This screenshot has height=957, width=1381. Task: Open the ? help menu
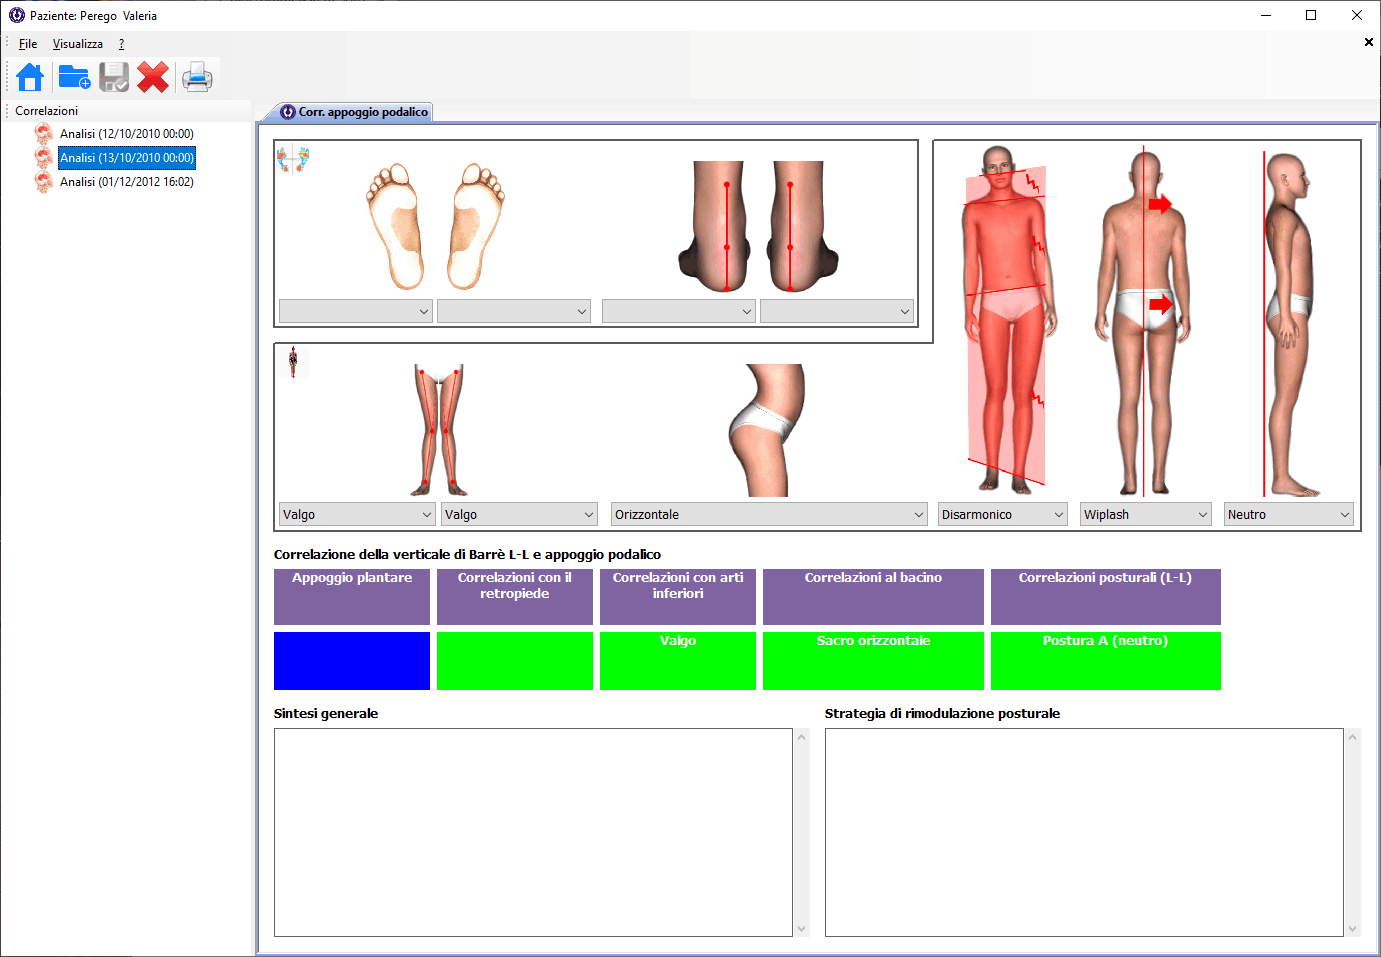tap(121, 44)
